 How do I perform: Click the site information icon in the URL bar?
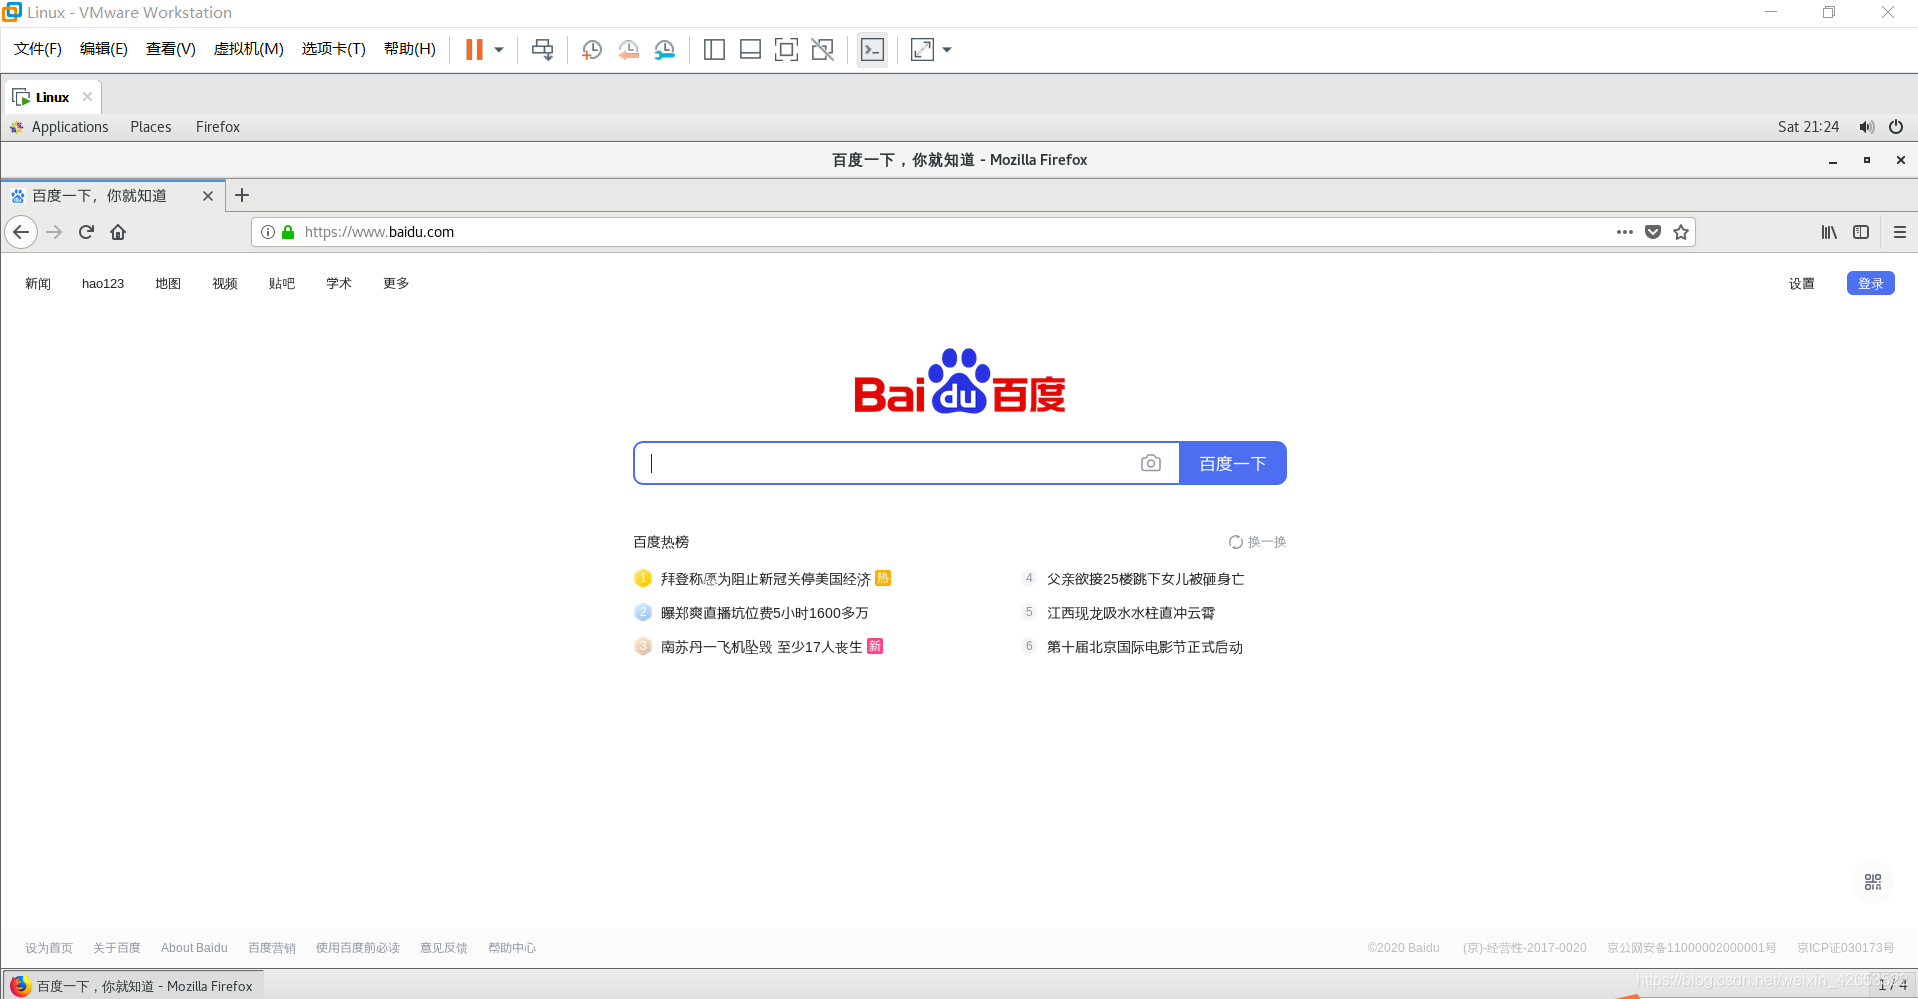point(268,232)
